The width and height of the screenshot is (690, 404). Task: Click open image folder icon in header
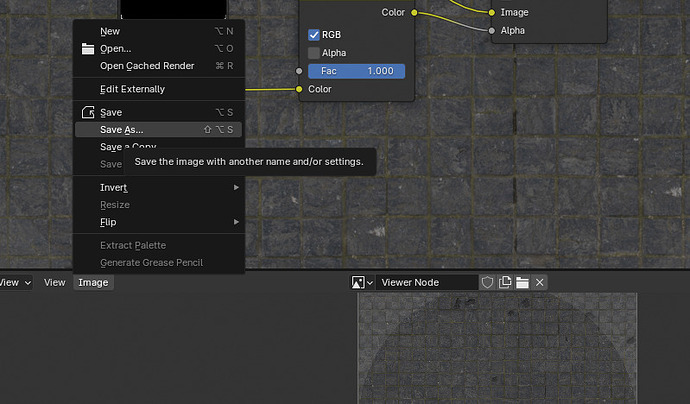pos(522,282)
